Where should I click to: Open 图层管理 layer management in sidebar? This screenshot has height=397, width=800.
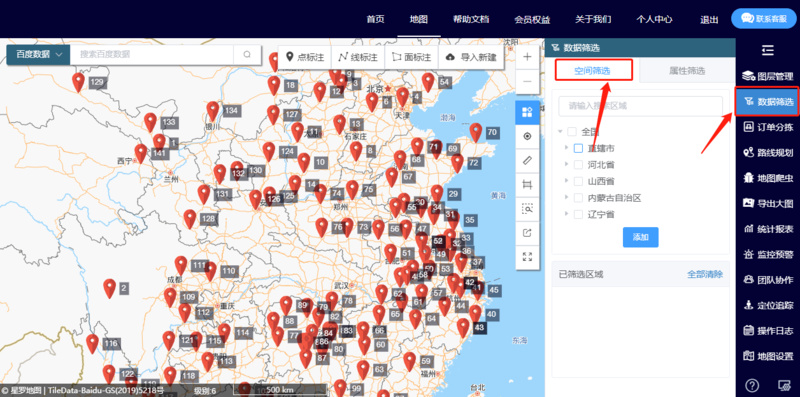[768, 77]
